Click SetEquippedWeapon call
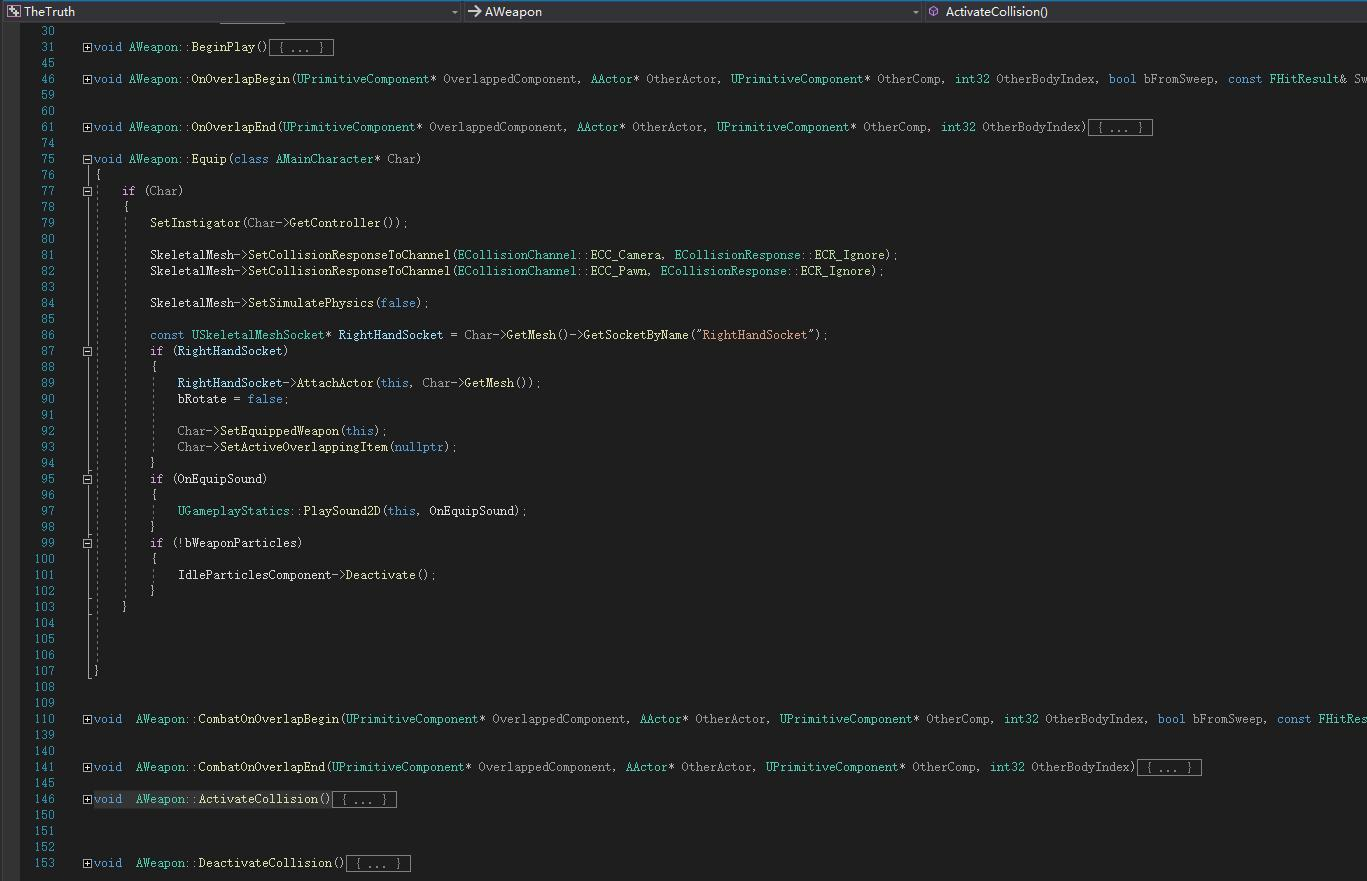This screenshot has height=881, width=1367. pos(280,431)
